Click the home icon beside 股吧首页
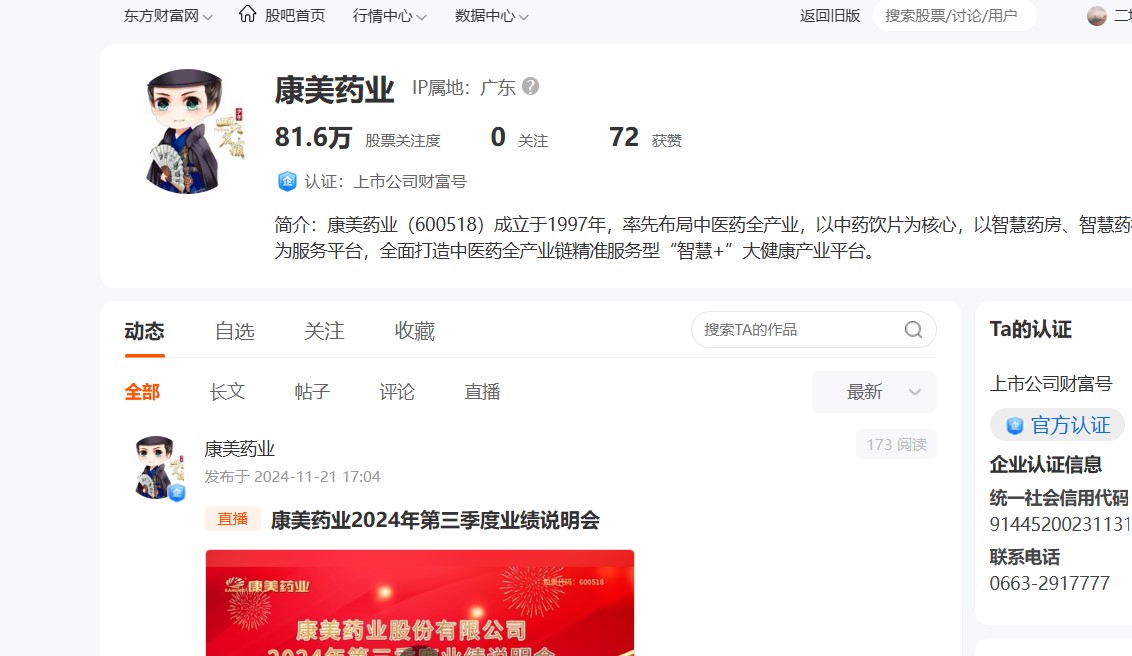 click(248, 14)
